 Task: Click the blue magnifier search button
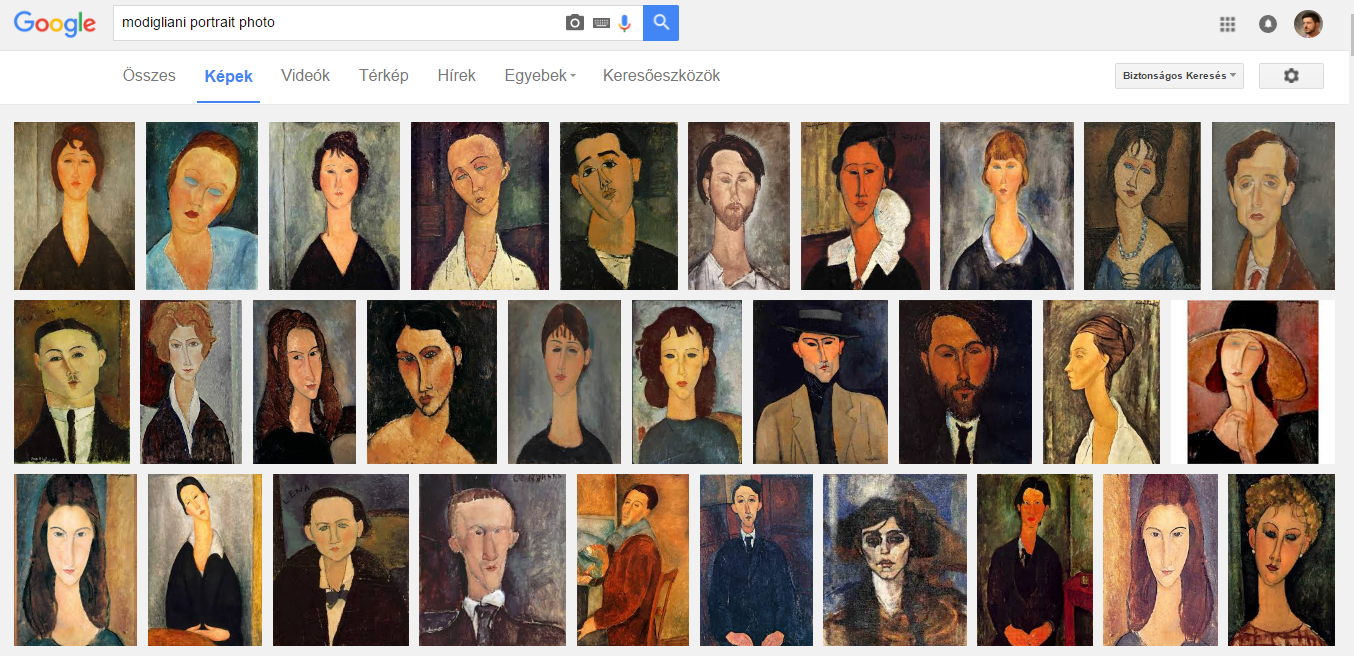coord(661,22)
